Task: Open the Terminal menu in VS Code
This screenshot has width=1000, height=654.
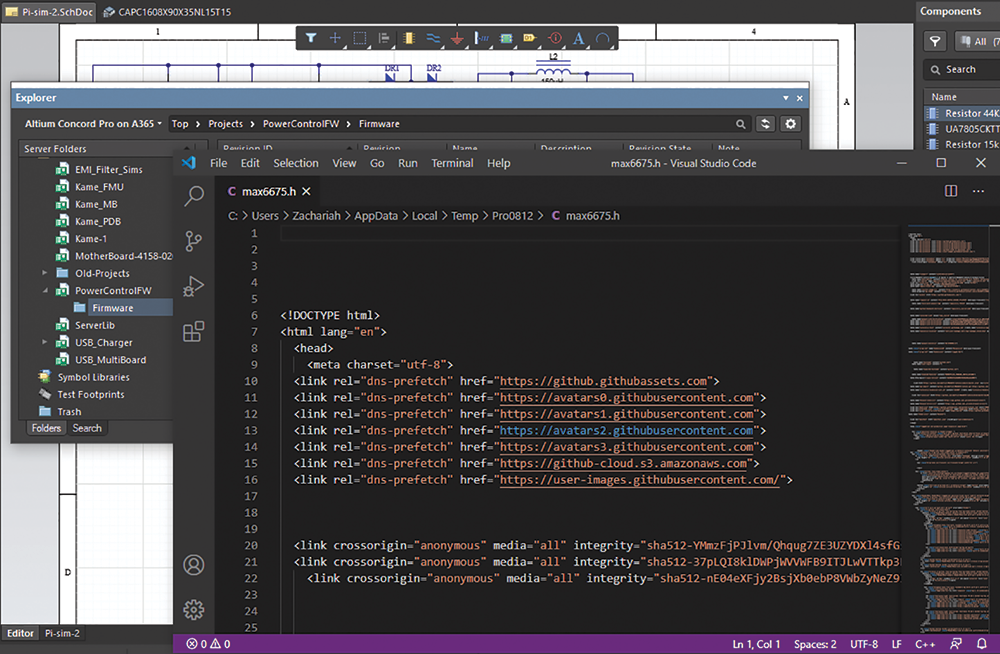Action: pyautogui.click(x=452, y=163)
